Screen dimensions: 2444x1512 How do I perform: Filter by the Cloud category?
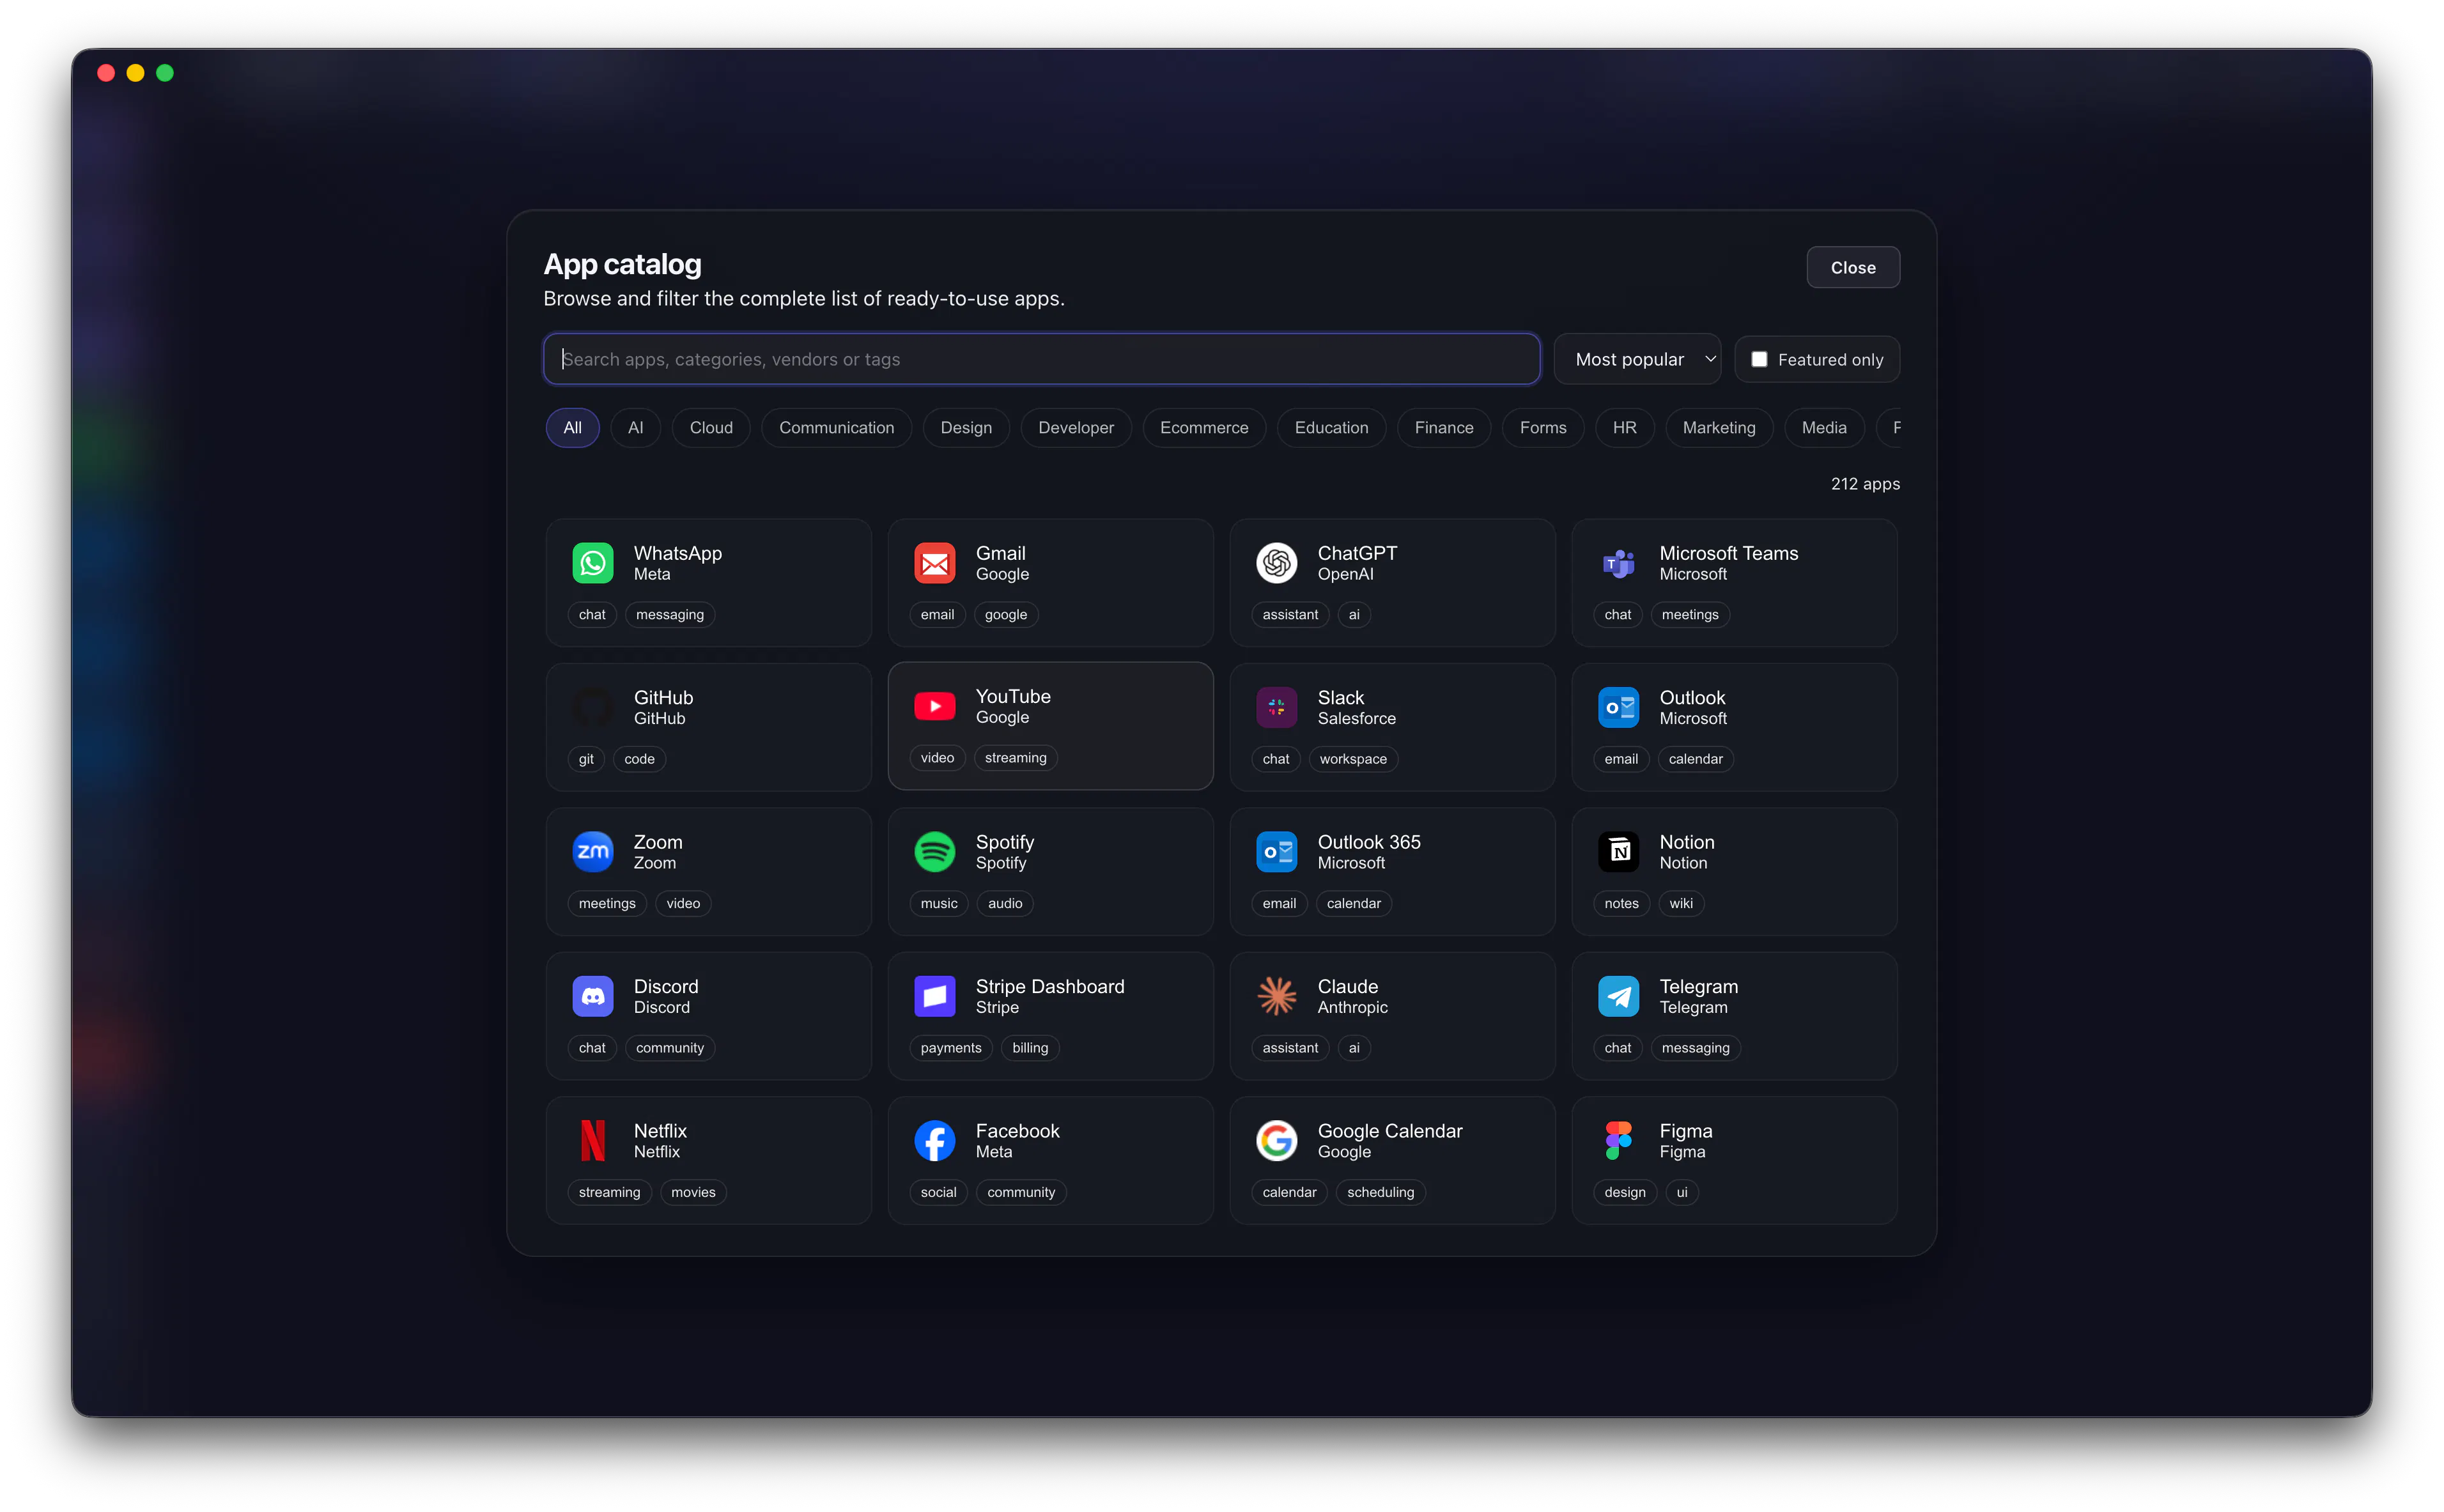pyautogui.click(x=711, y=427)
